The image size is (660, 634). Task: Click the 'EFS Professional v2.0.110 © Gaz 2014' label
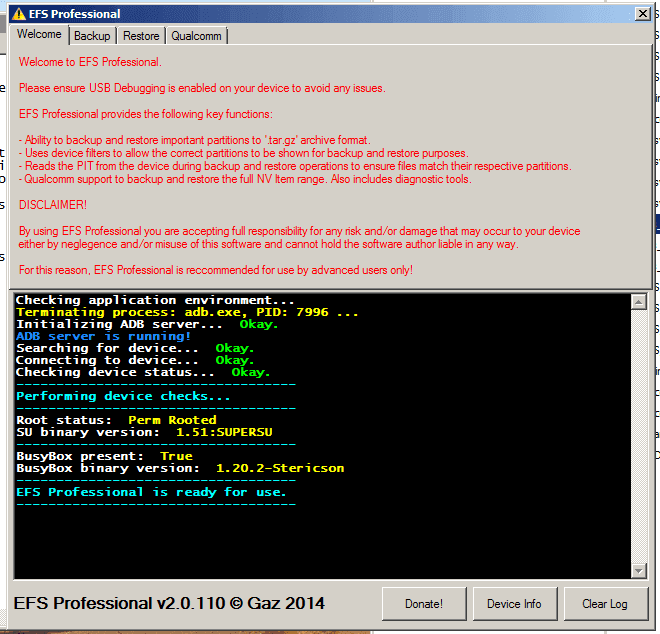pos(169,603)
